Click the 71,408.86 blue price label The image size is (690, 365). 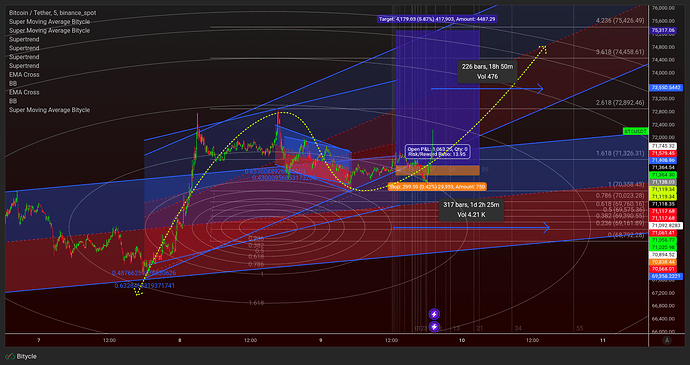tap(663, 160)
